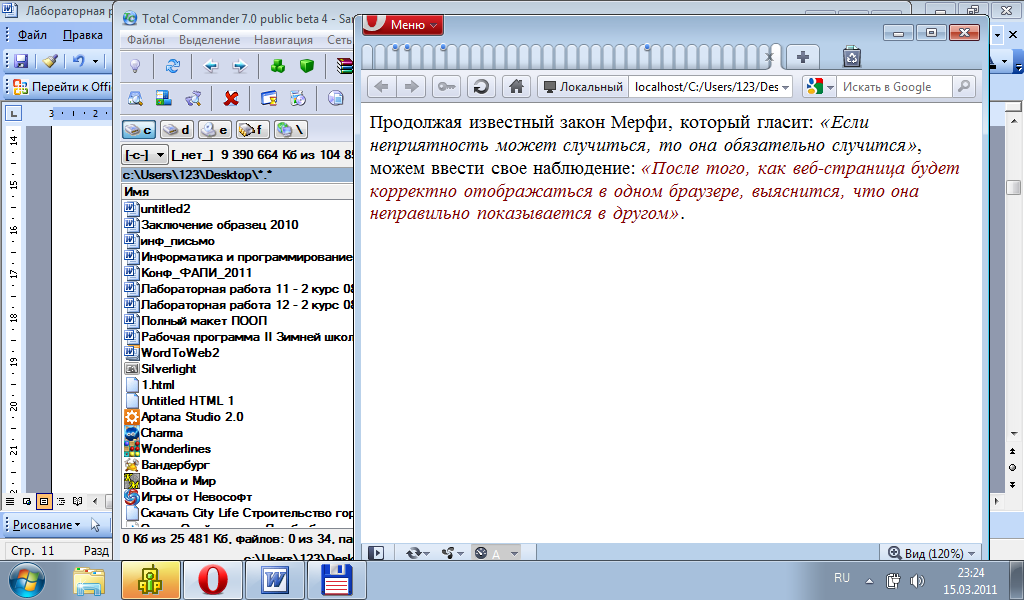Select drive e CD button
Viewport: 1024px width, 600px height.
coord(214,130)
